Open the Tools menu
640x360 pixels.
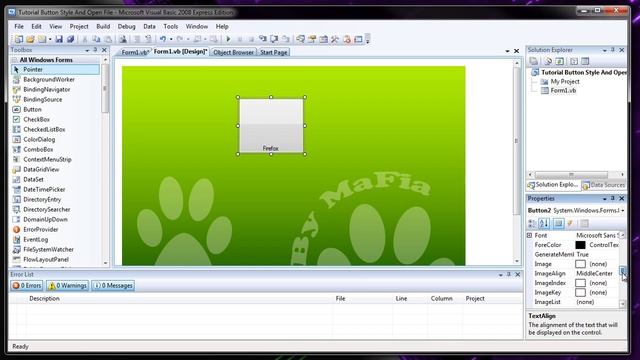coord(171,27)
